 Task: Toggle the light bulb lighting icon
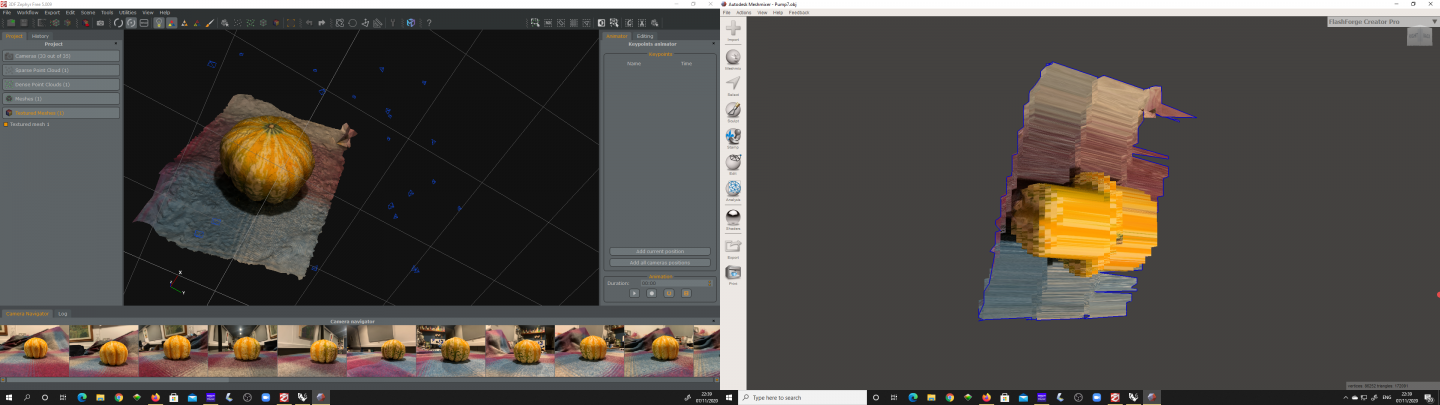(158, 23)
